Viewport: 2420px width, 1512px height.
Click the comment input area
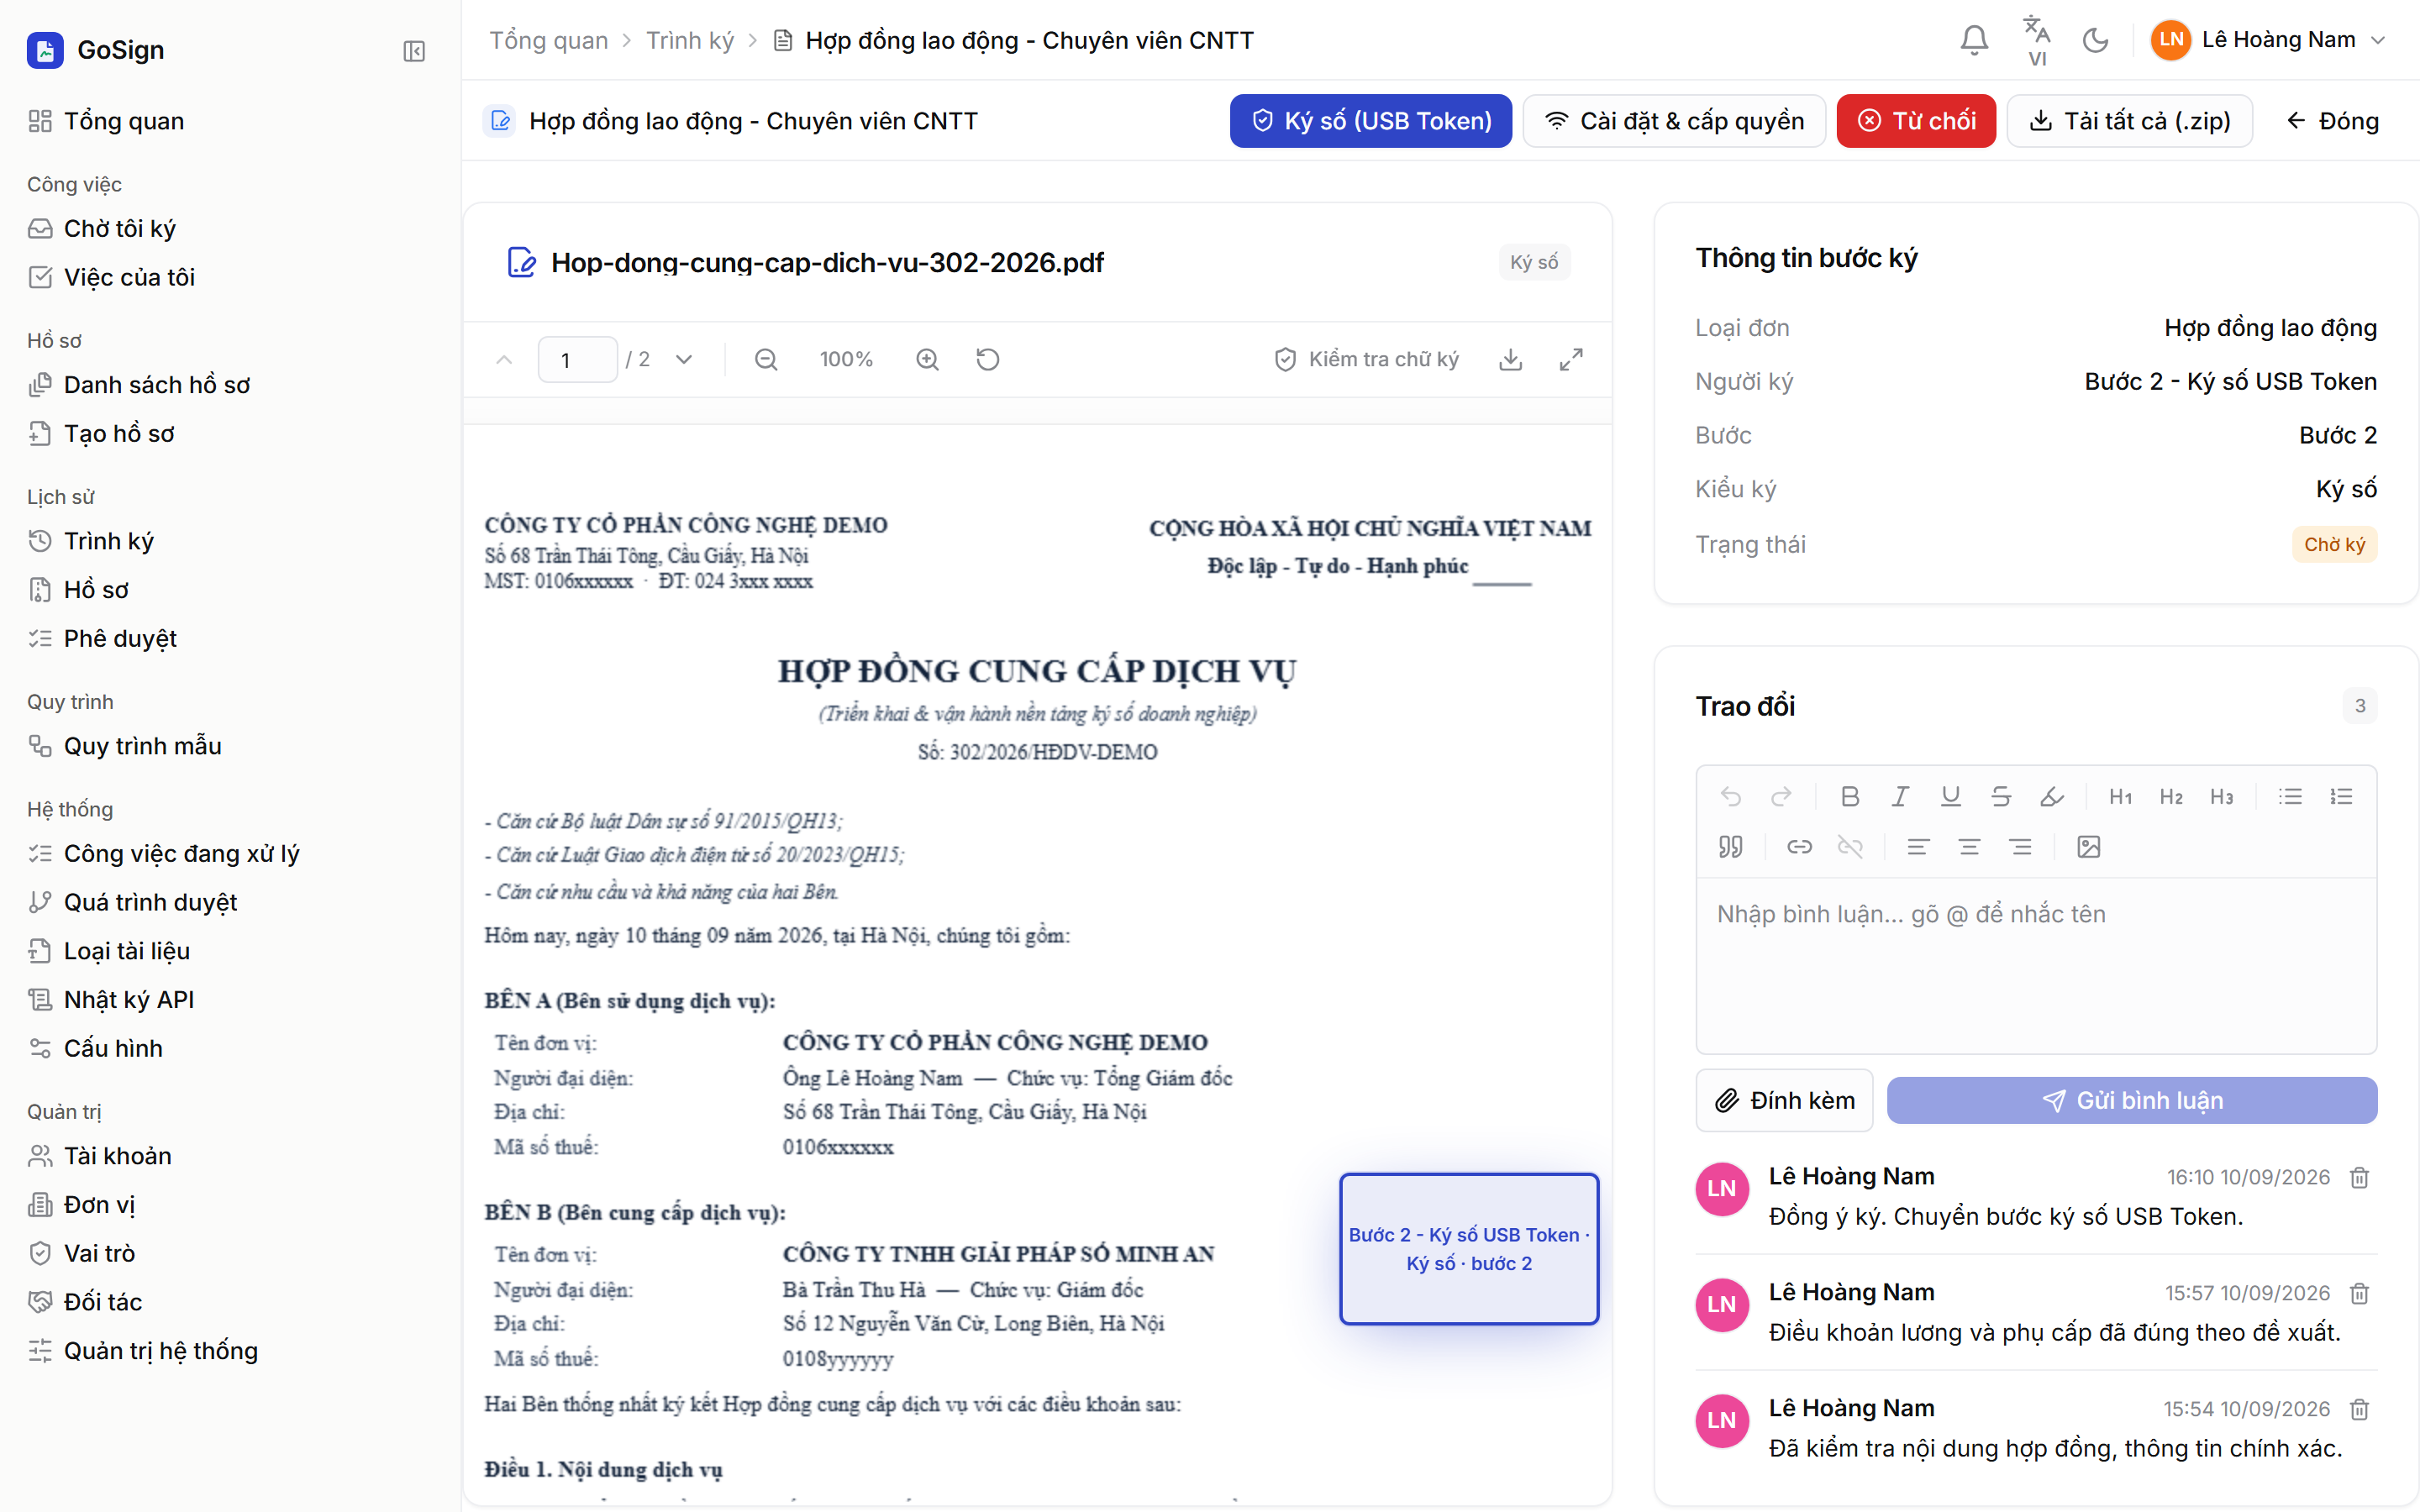click(x=2036, y=965)
